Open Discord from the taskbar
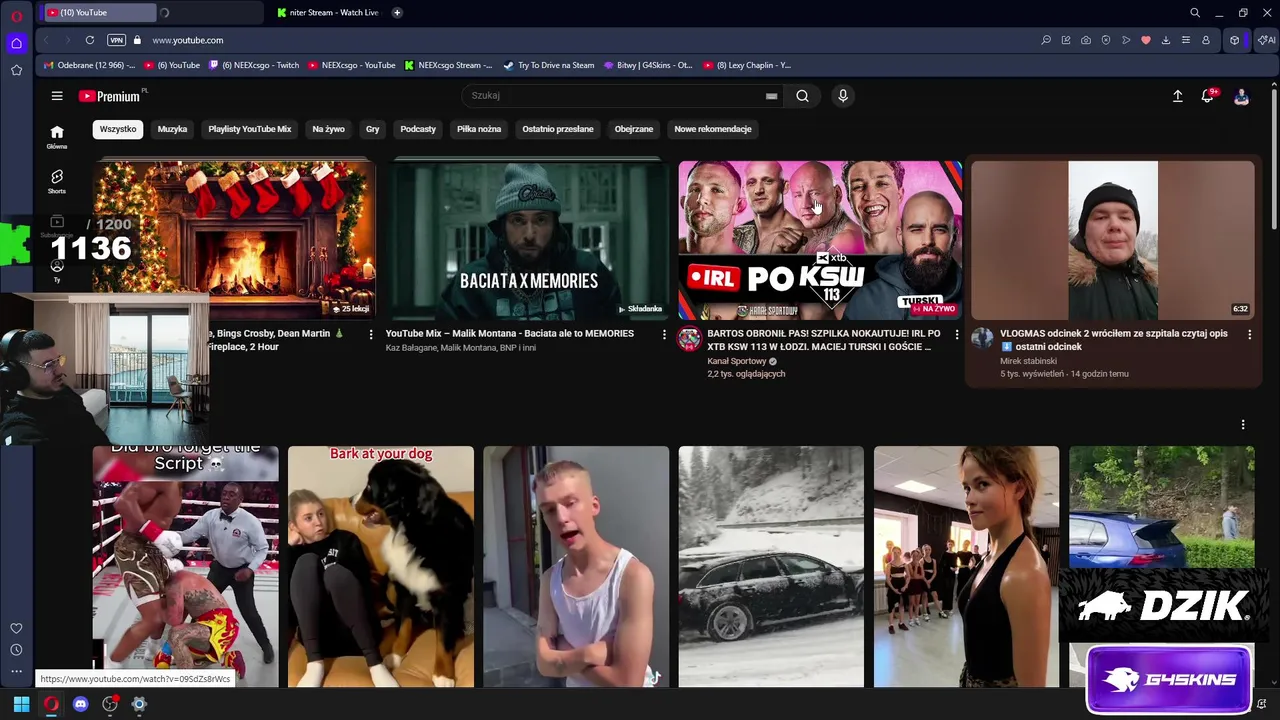The image size is (1280, 720). 80,704
